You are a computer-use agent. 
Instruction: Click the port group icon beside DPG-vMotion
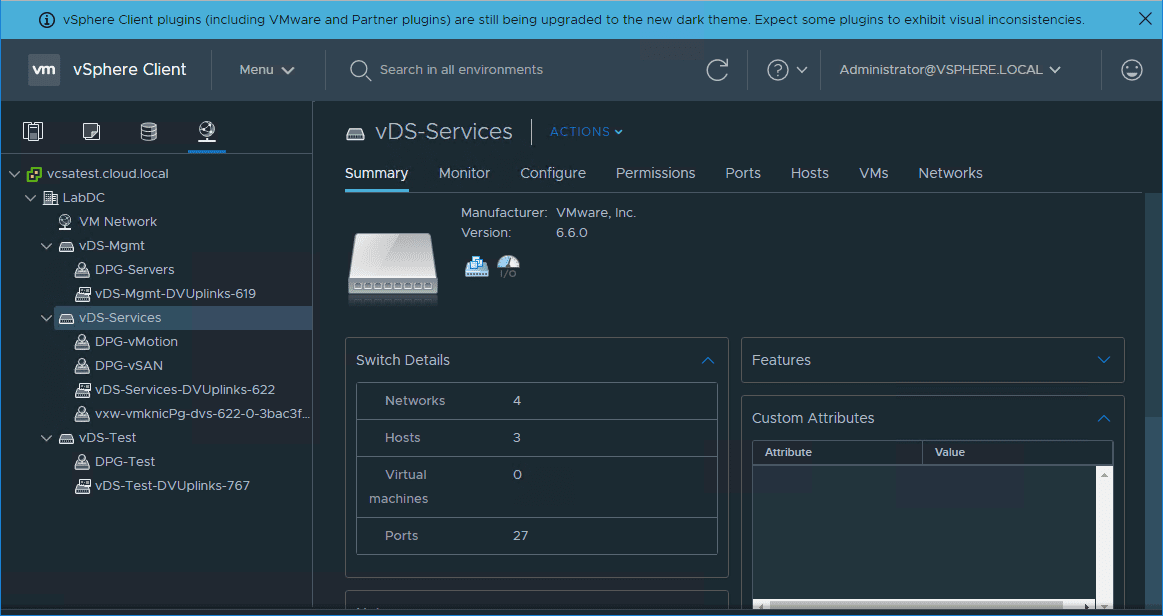coord(82,342)
